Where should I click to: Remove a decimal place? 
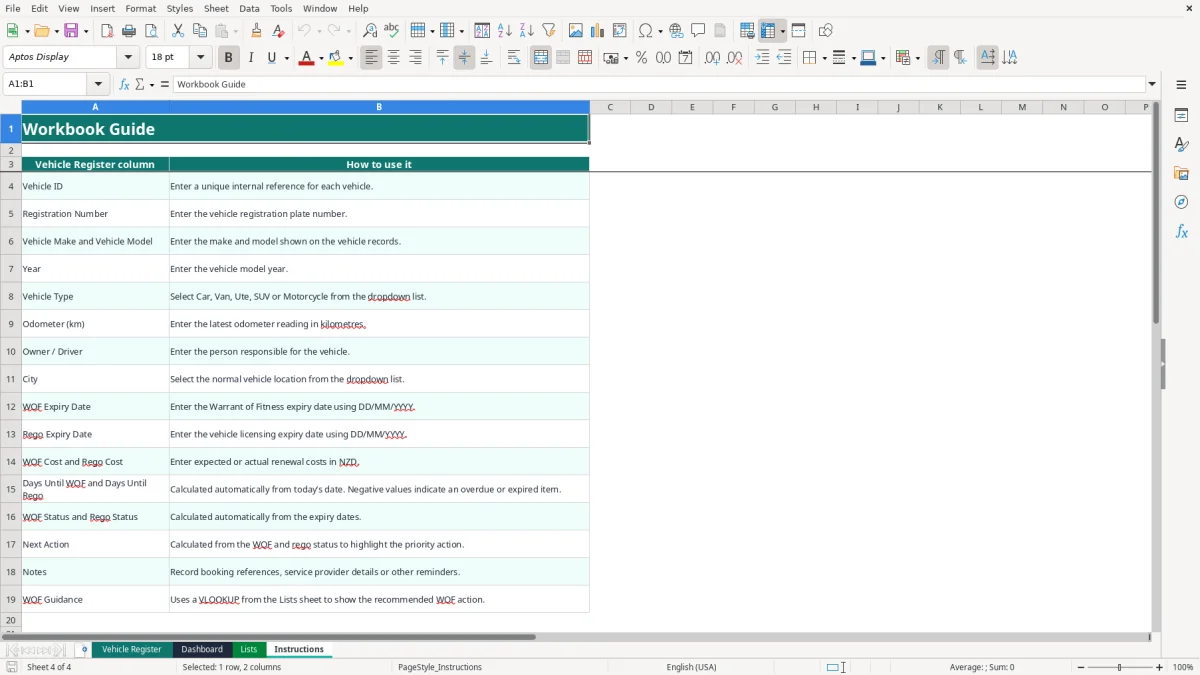point(735,58)
